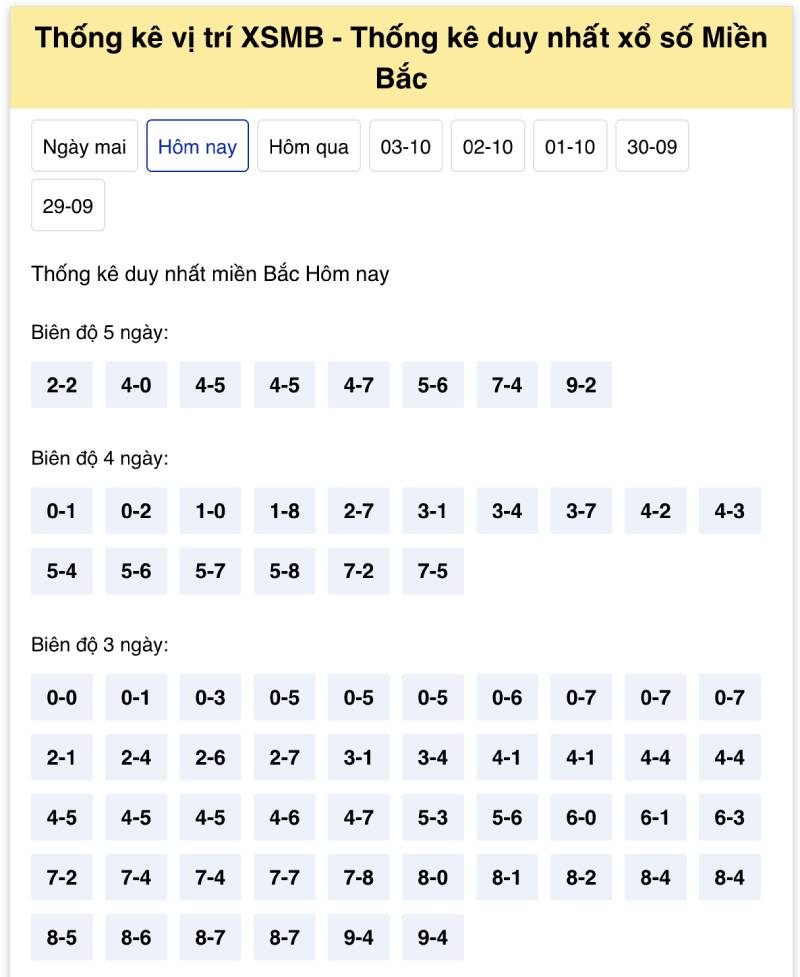
Task: Click the 7-7 position chip
Action: (x=284, y=878)
